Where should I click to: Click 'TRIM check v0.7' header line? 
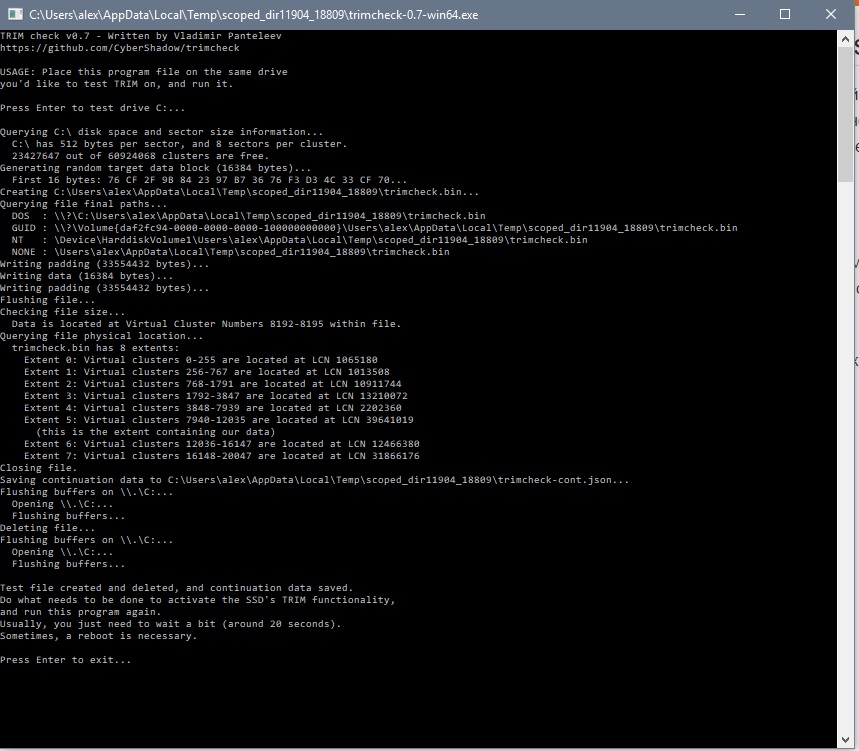coord(141,36)
